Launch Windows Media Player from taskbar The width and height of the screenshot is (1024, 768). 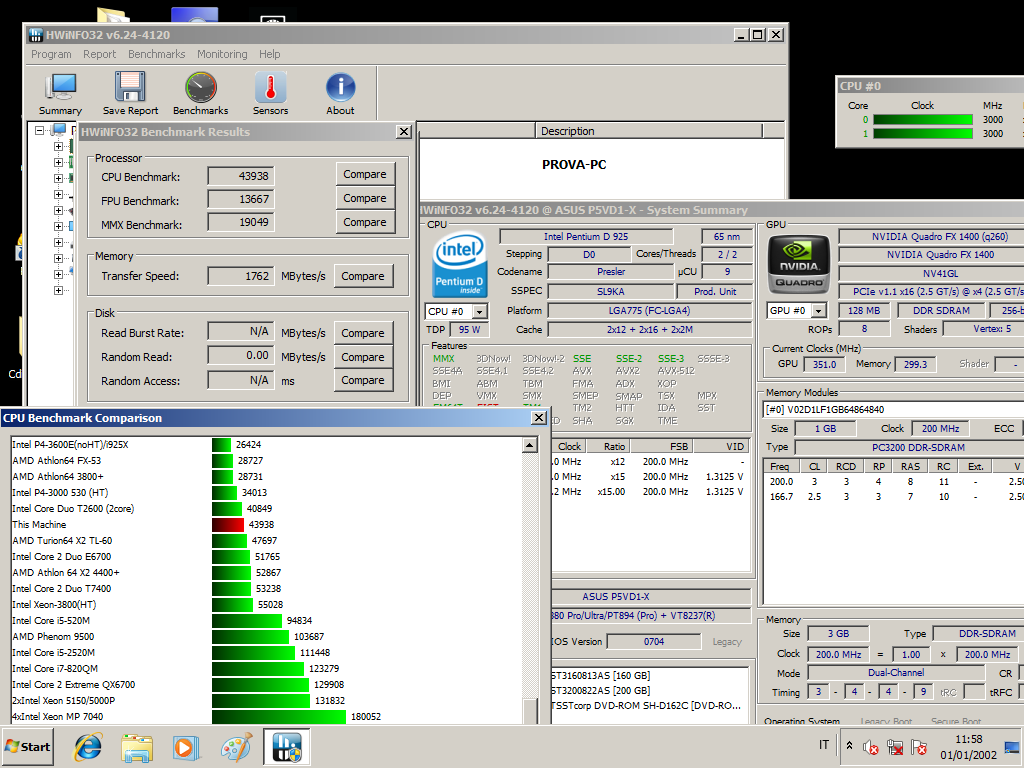click(186, 747)
